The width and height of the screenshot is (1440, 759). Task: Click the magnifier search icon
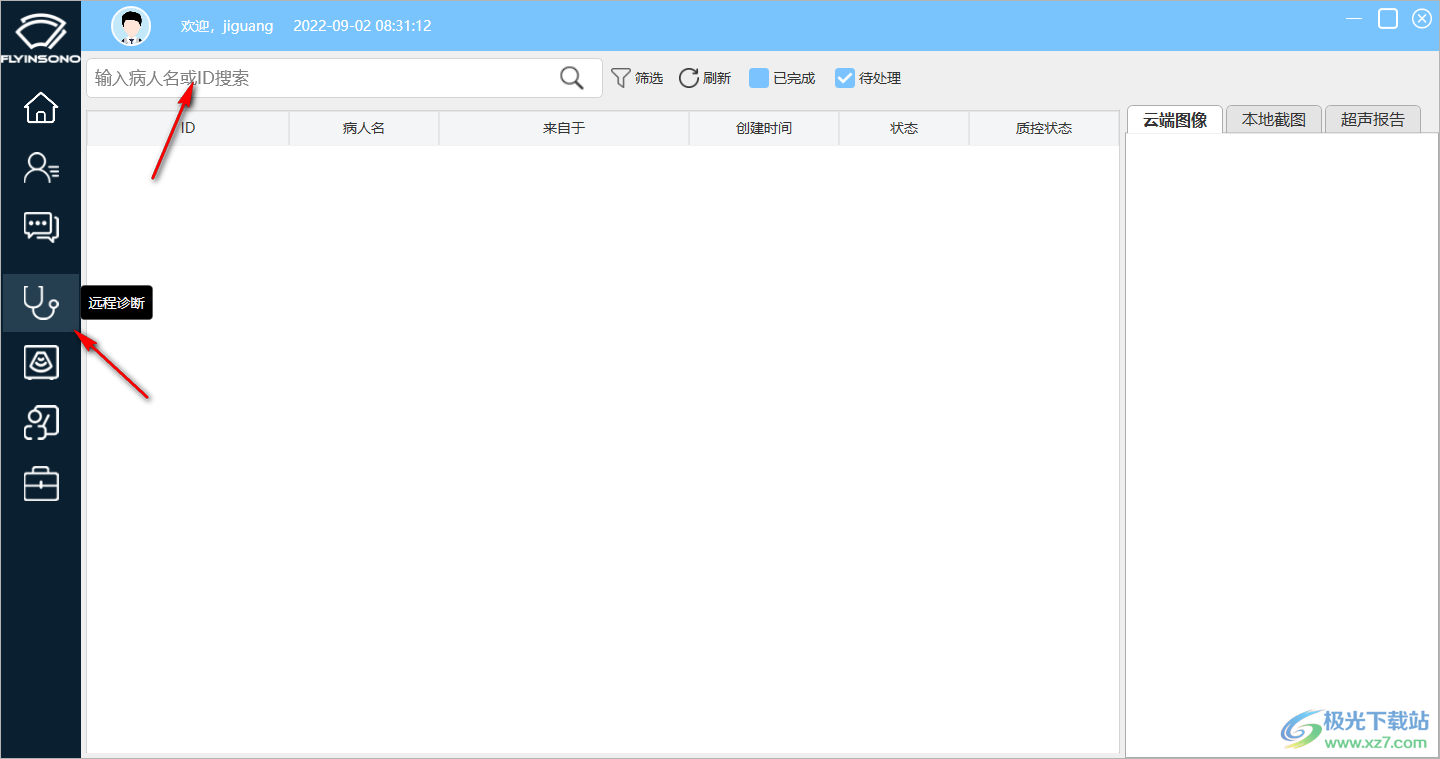(x=572, y=78)
